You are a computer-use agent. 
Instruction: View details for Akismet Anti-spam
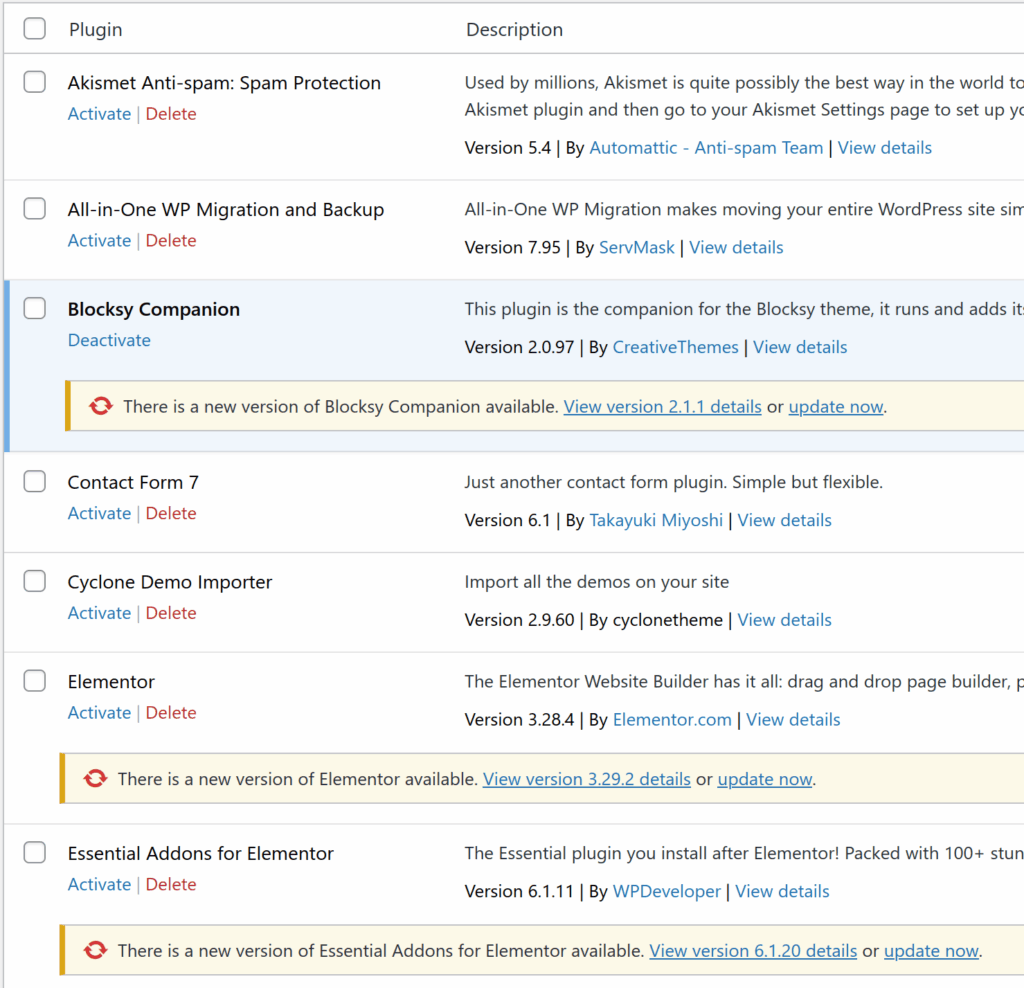(884, 148)
